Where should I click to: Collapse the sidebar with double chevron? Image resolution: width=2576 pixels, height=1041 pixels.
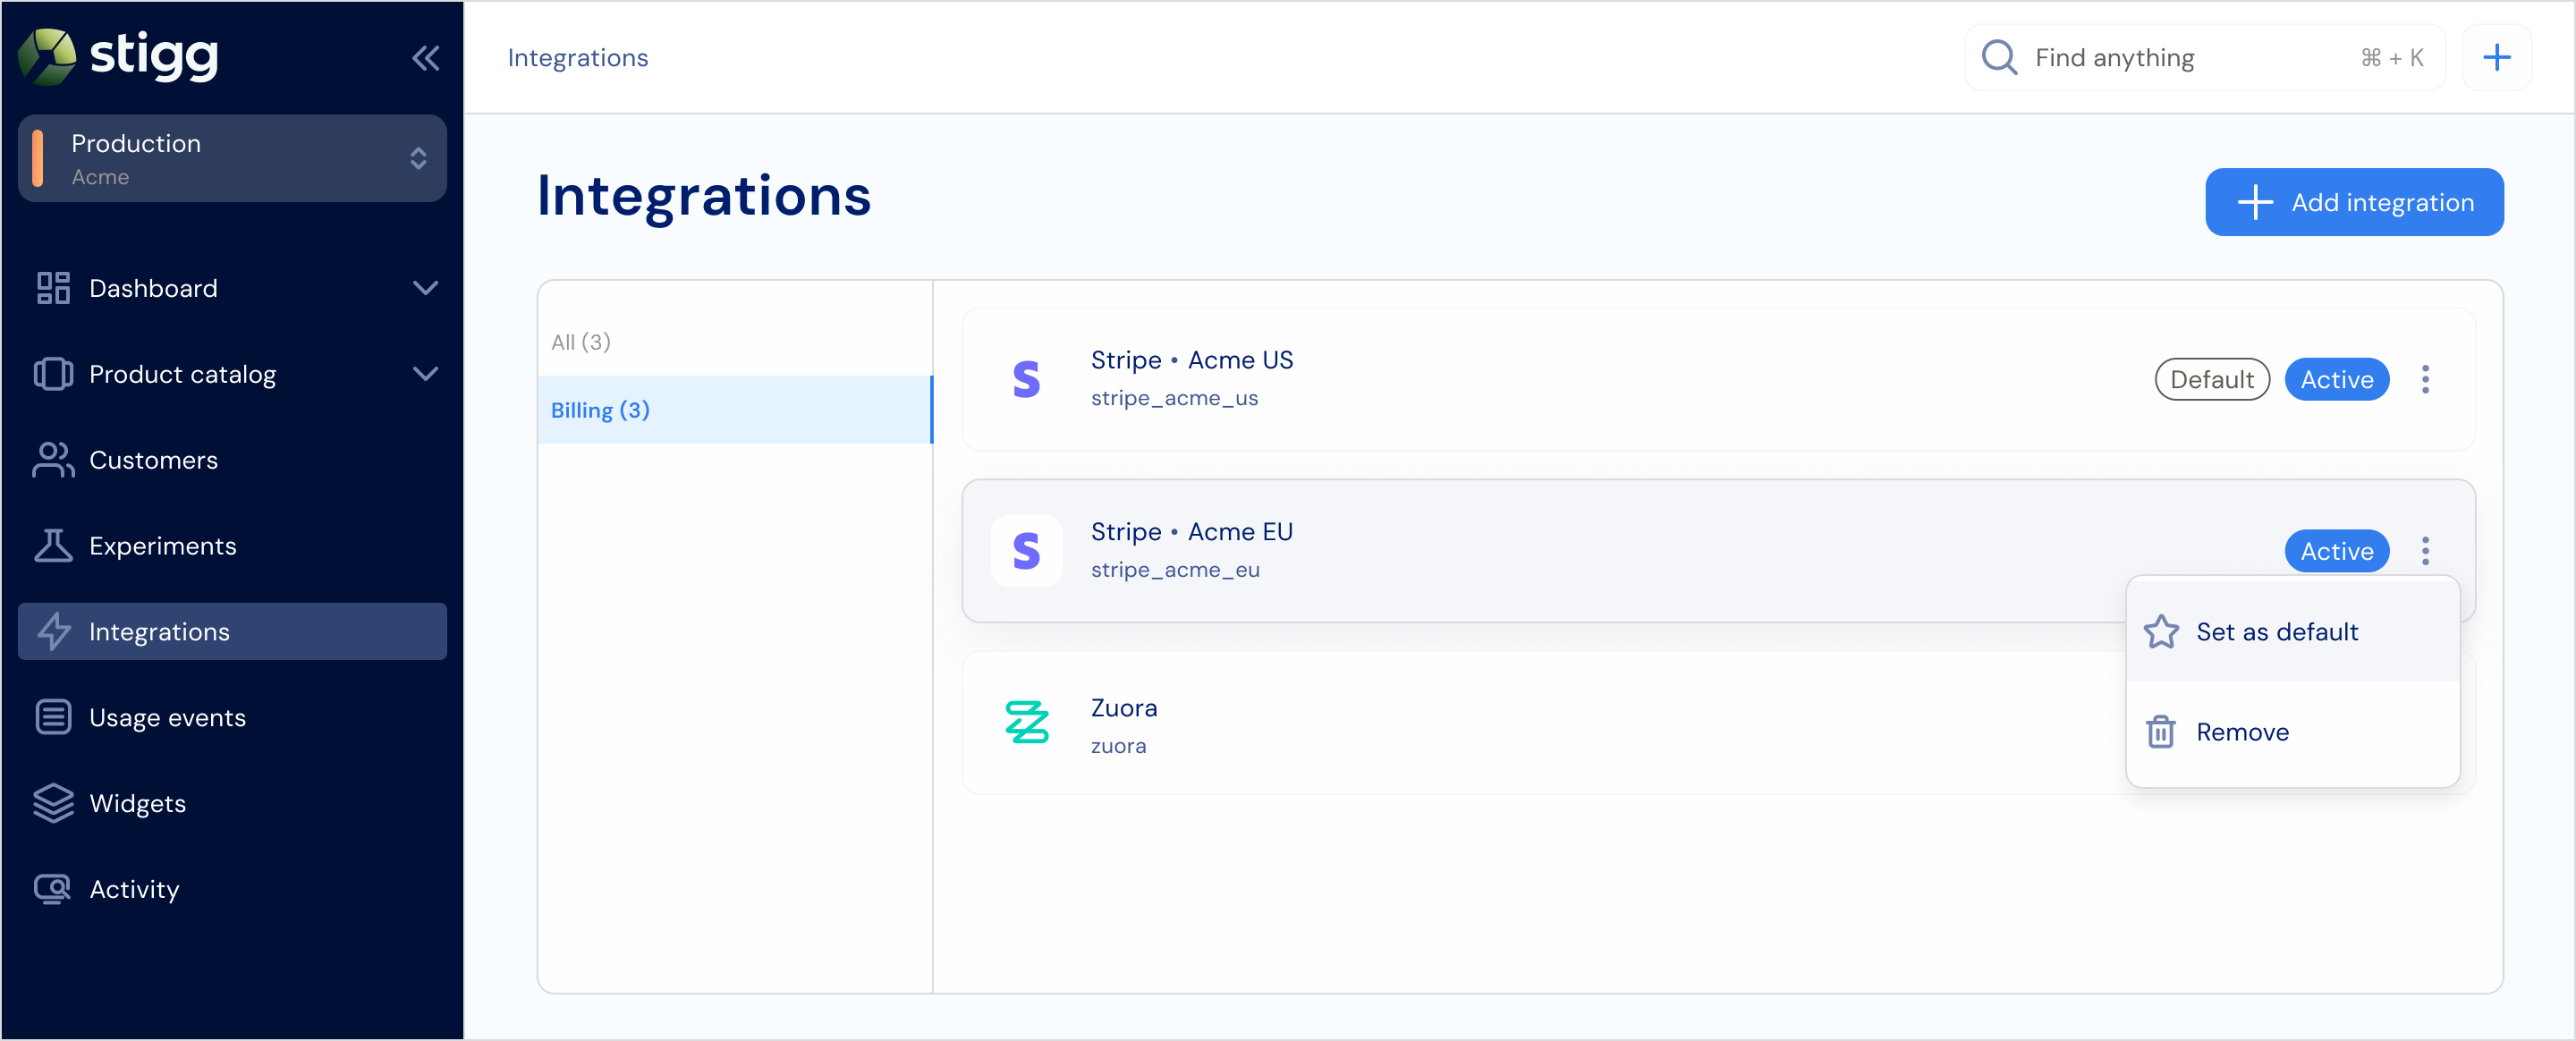pos(425,58)
